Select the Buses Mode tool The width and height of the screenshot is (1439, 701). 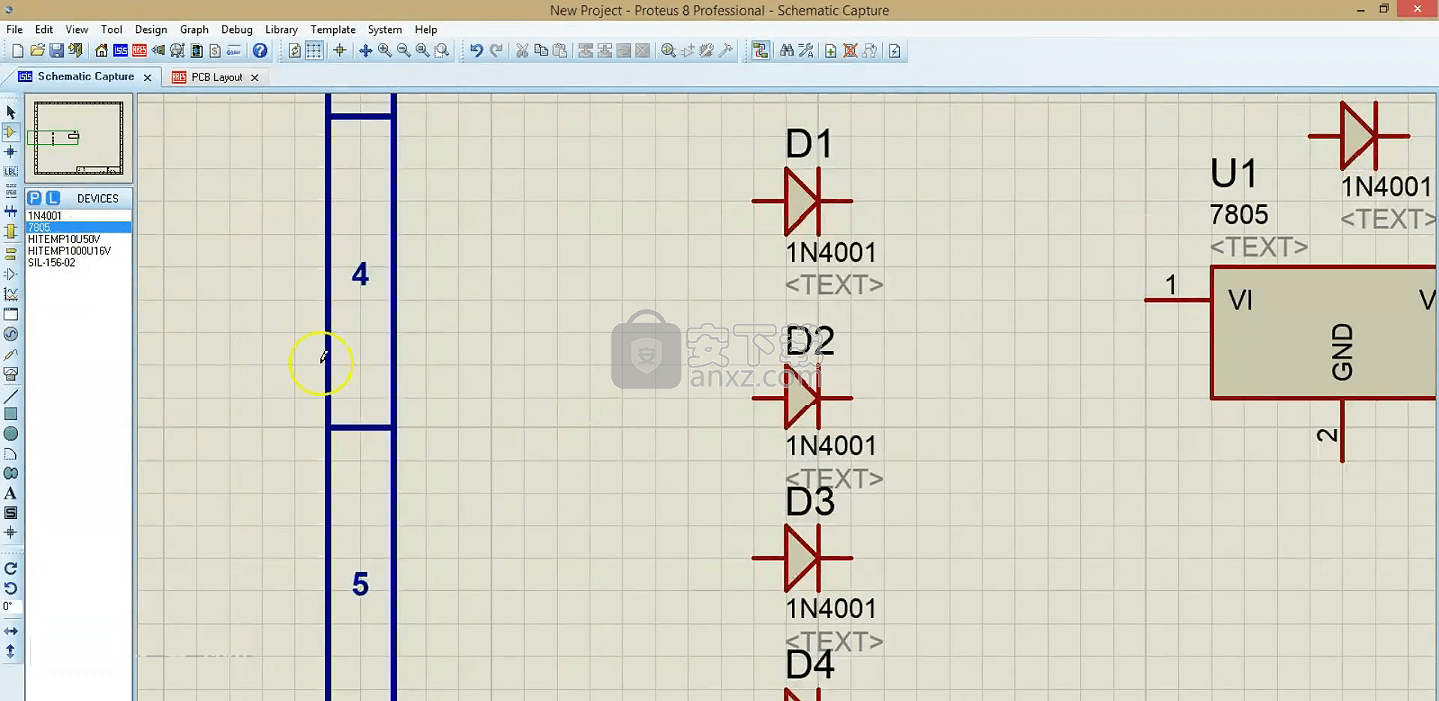pos(11,211)
